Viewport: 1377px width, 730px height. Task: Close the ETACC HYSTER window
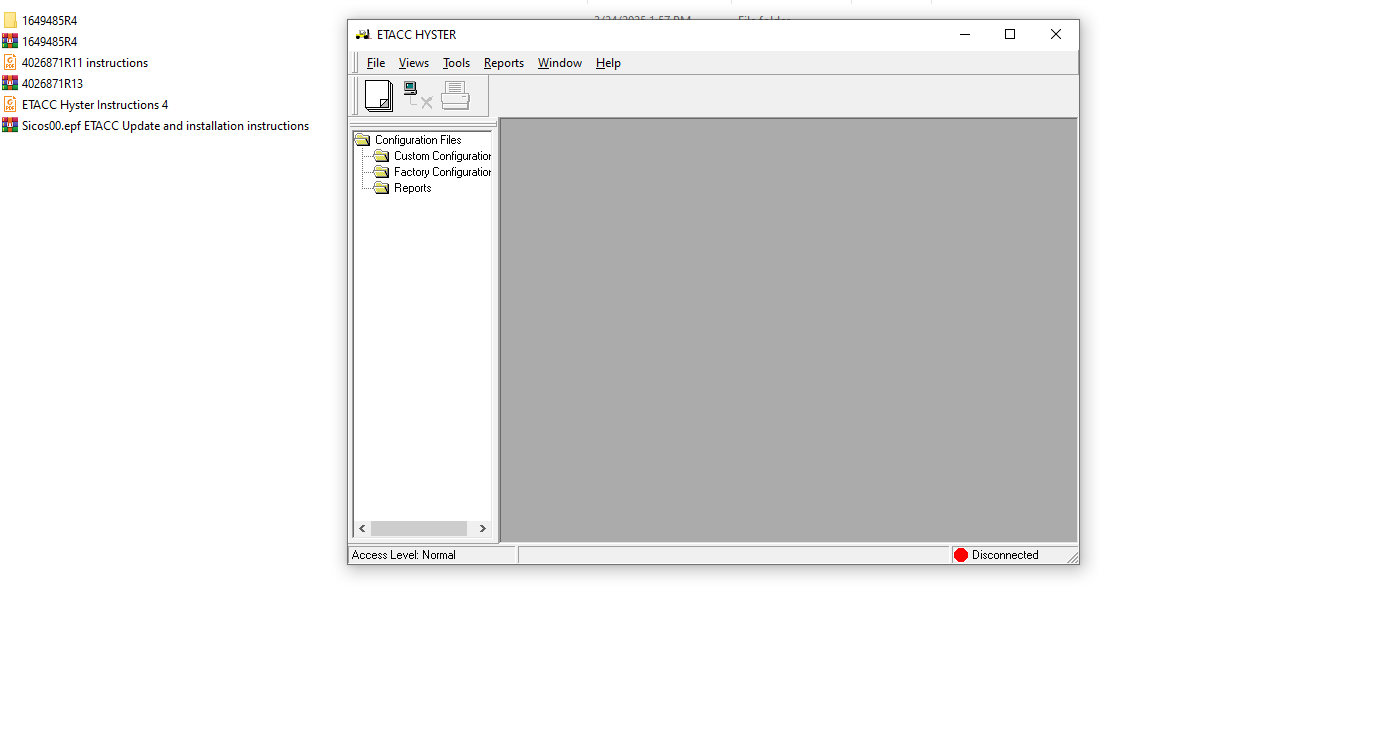point(1056,34)
